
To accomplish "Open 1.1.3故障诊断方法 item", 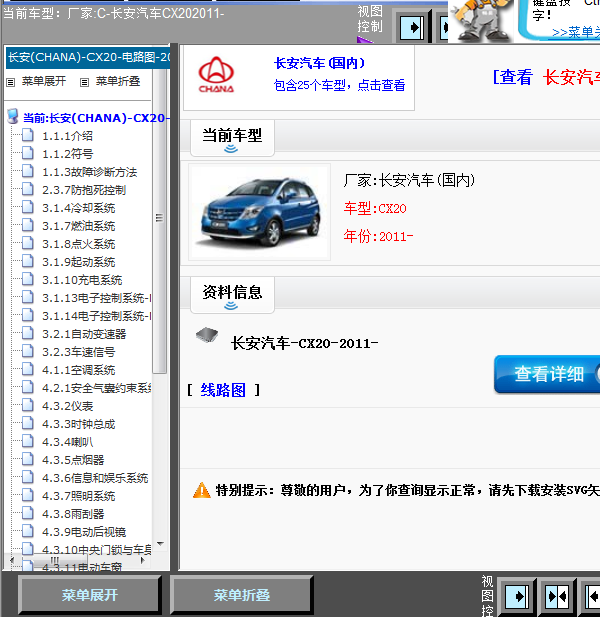I will 89,172.
